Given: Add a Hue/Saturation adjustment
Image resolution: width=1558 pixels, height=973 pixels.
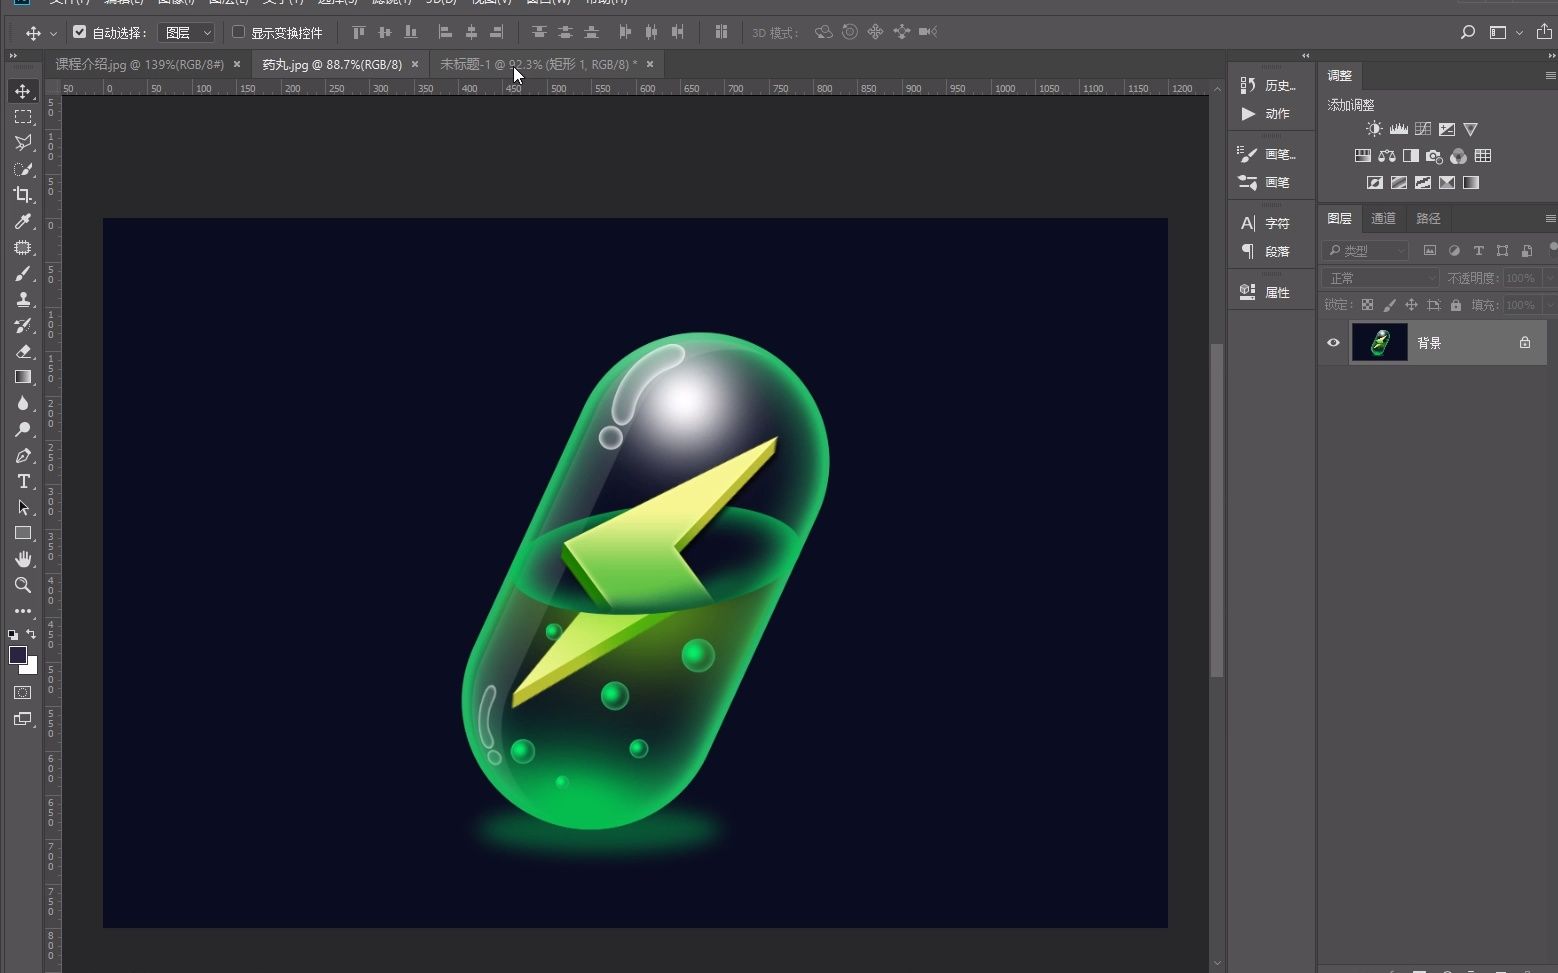Looking at the screenshot, I should [x=1362, y=156].
